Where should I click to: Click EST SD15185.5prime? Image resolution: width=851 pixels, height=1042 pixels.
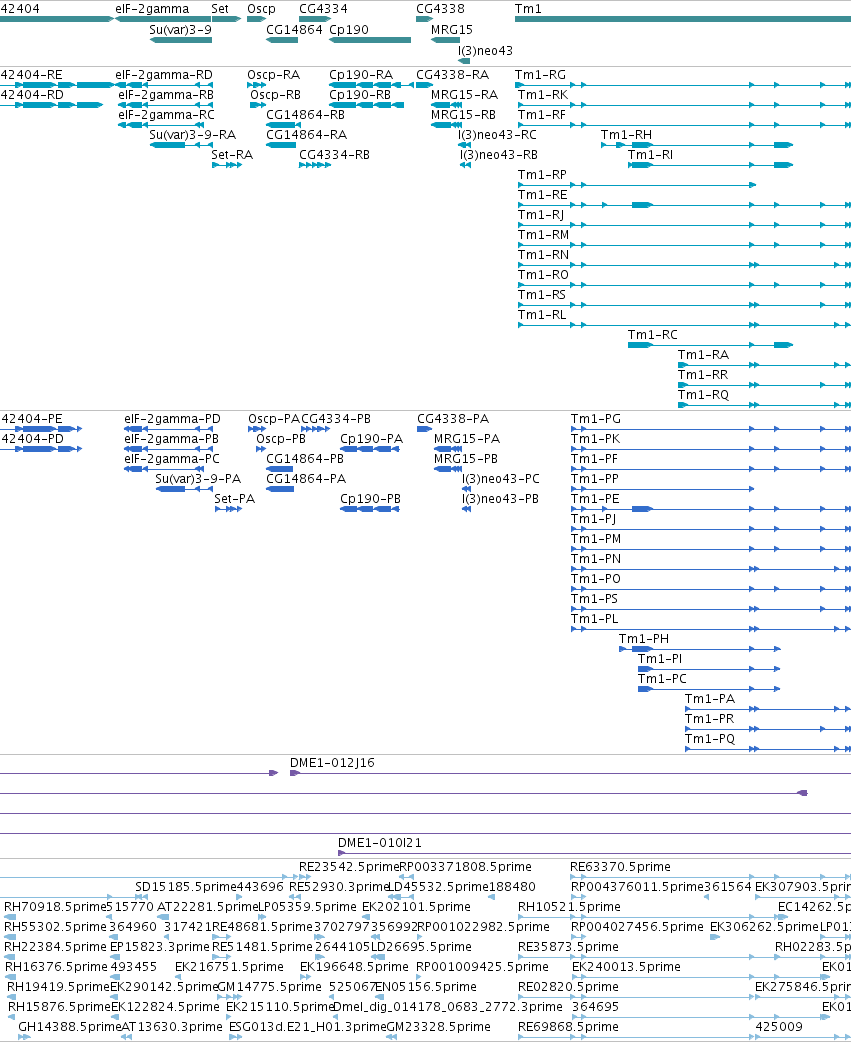[x=185, y=886]
